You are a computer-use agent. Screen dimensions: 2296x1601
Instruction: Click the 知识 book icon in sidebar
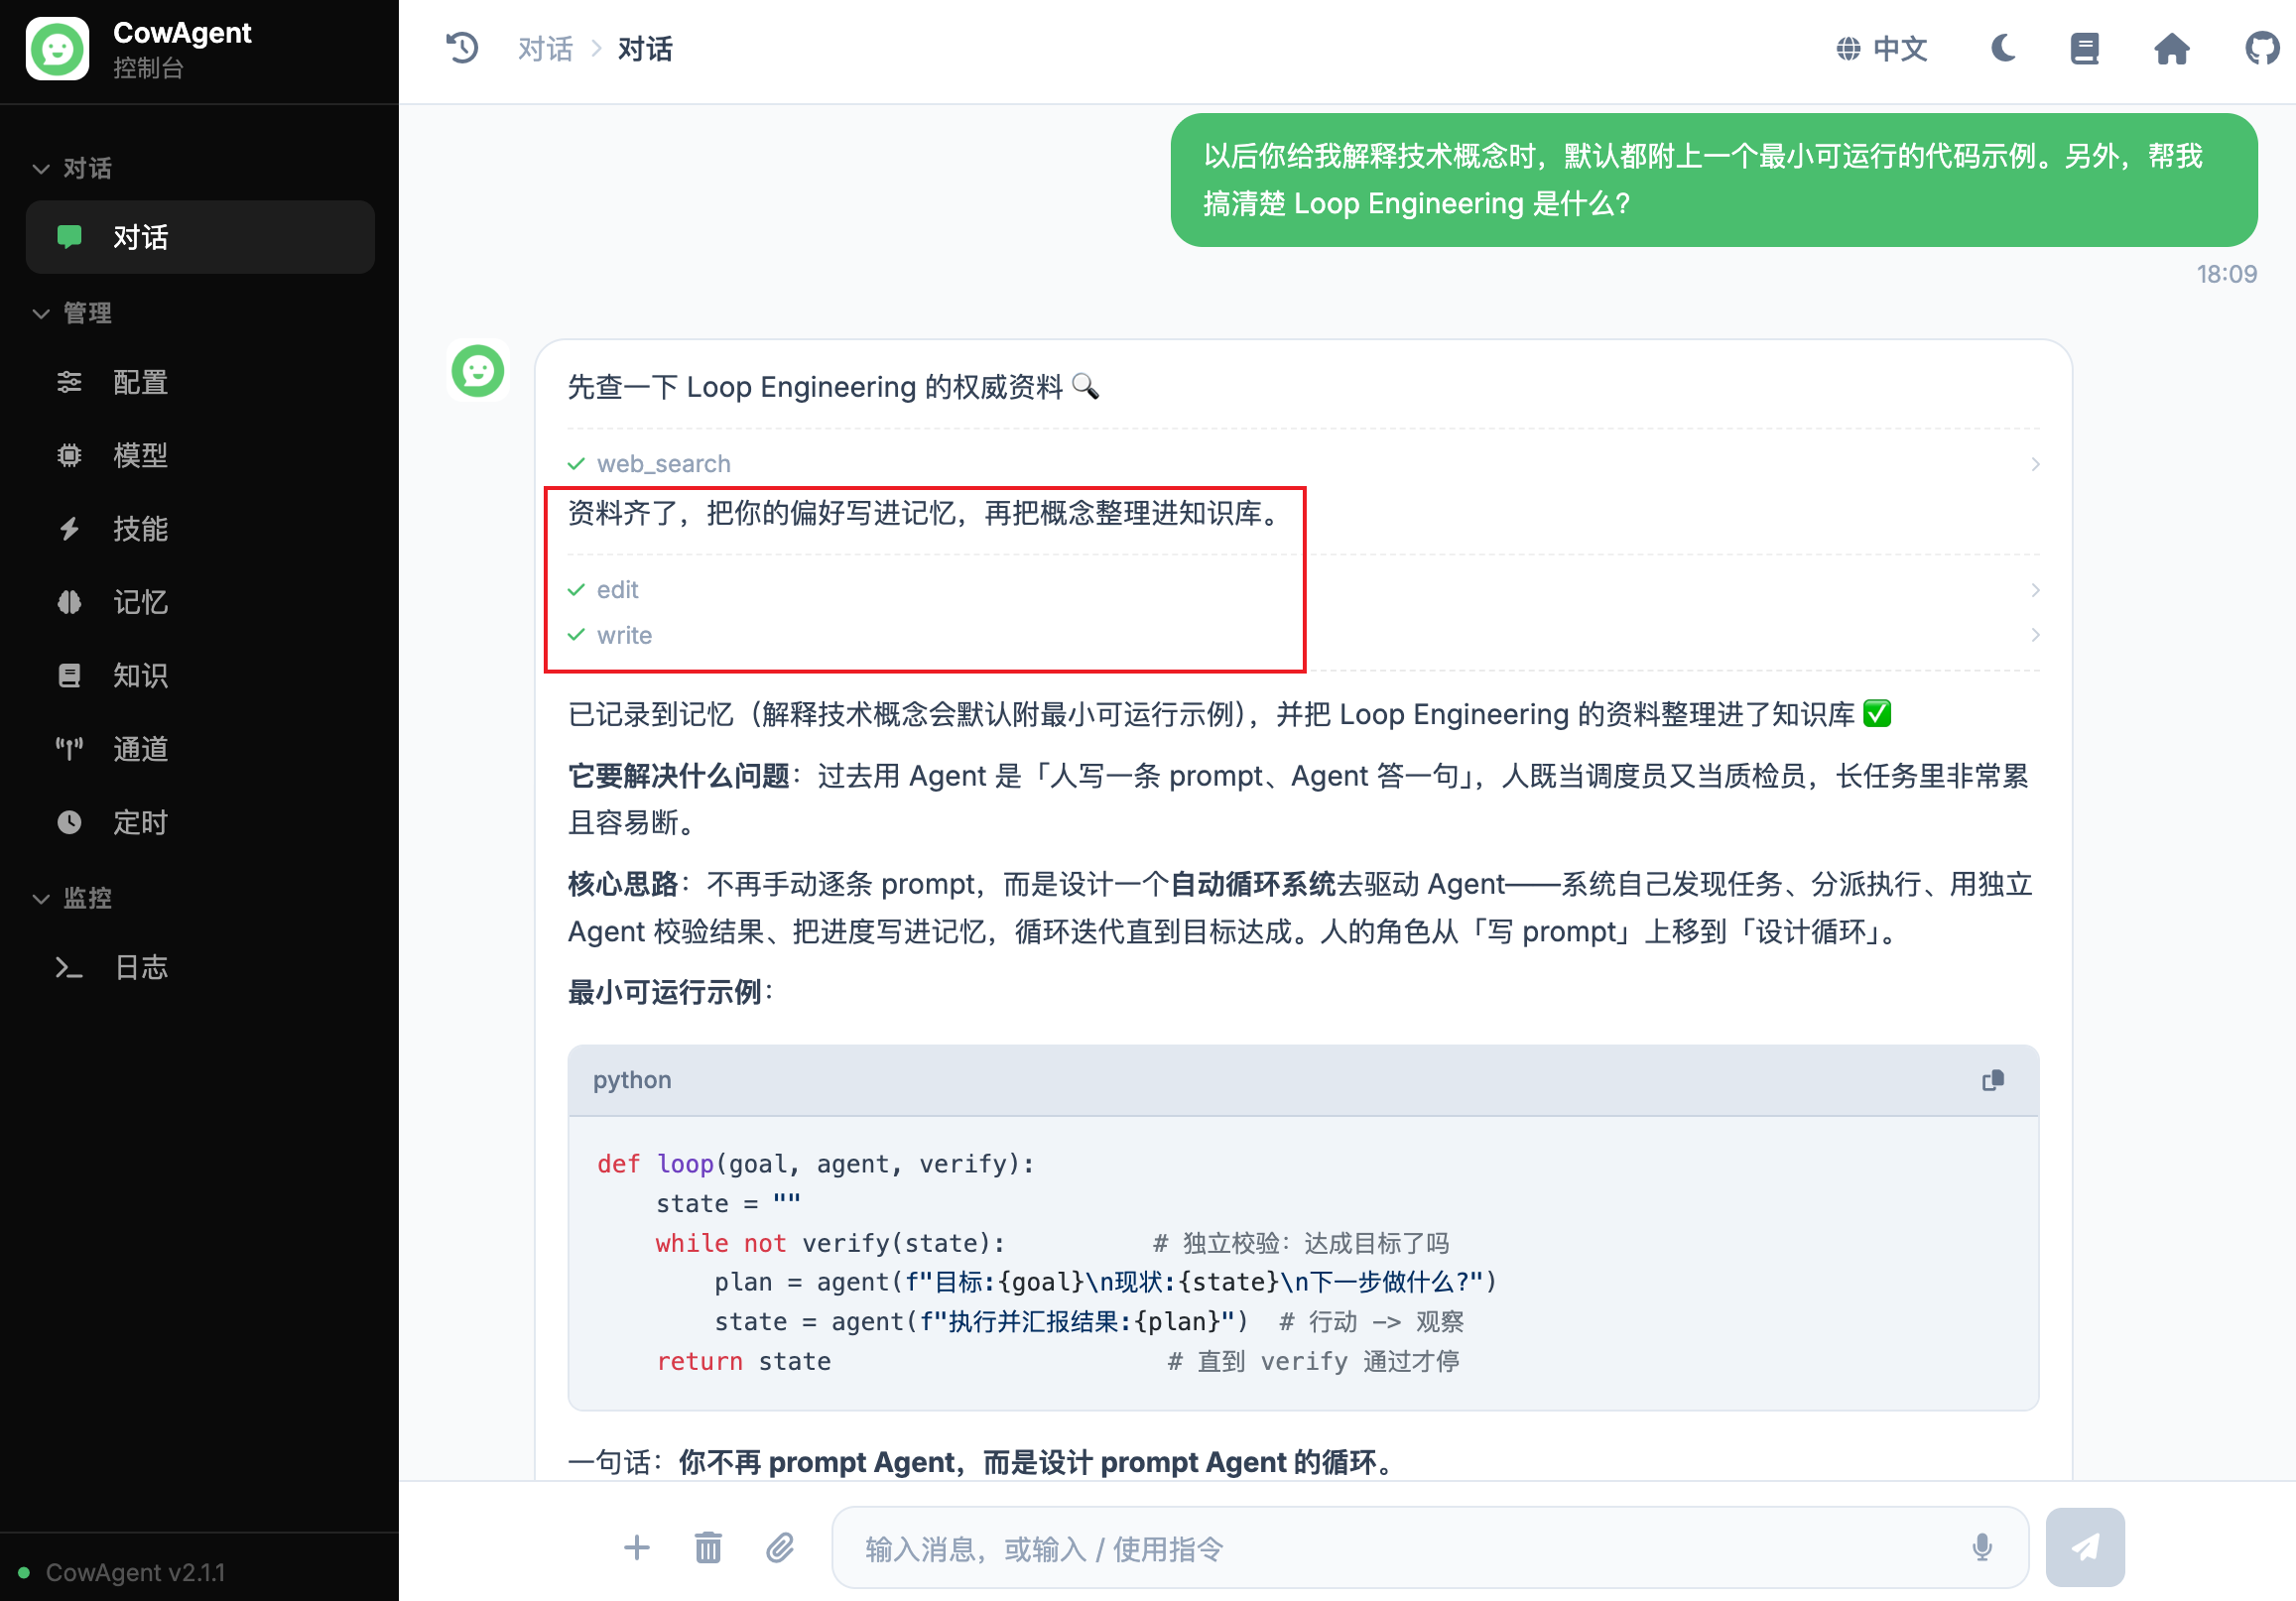tap(69, 675)
